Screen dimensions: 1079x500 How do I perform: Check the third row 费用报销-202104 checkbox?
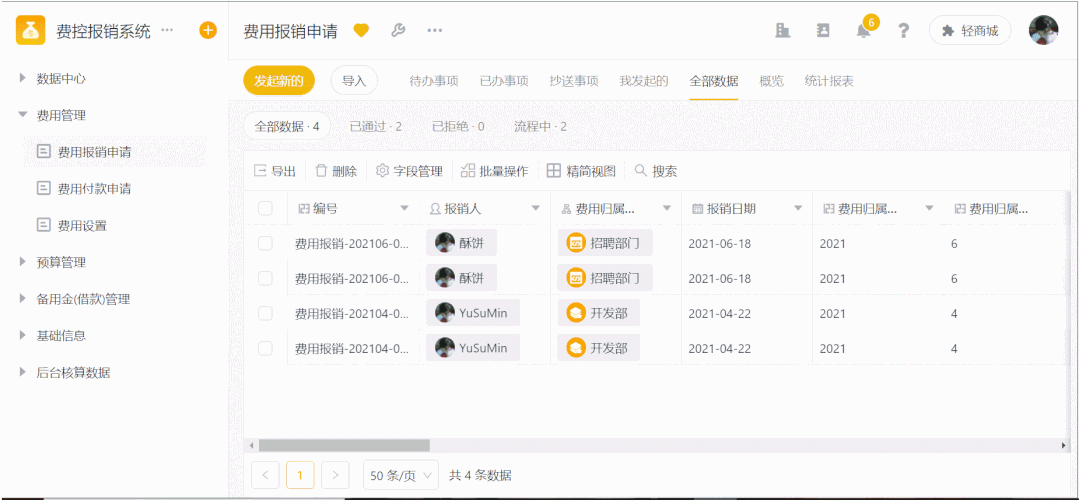(x=266, y=313)
